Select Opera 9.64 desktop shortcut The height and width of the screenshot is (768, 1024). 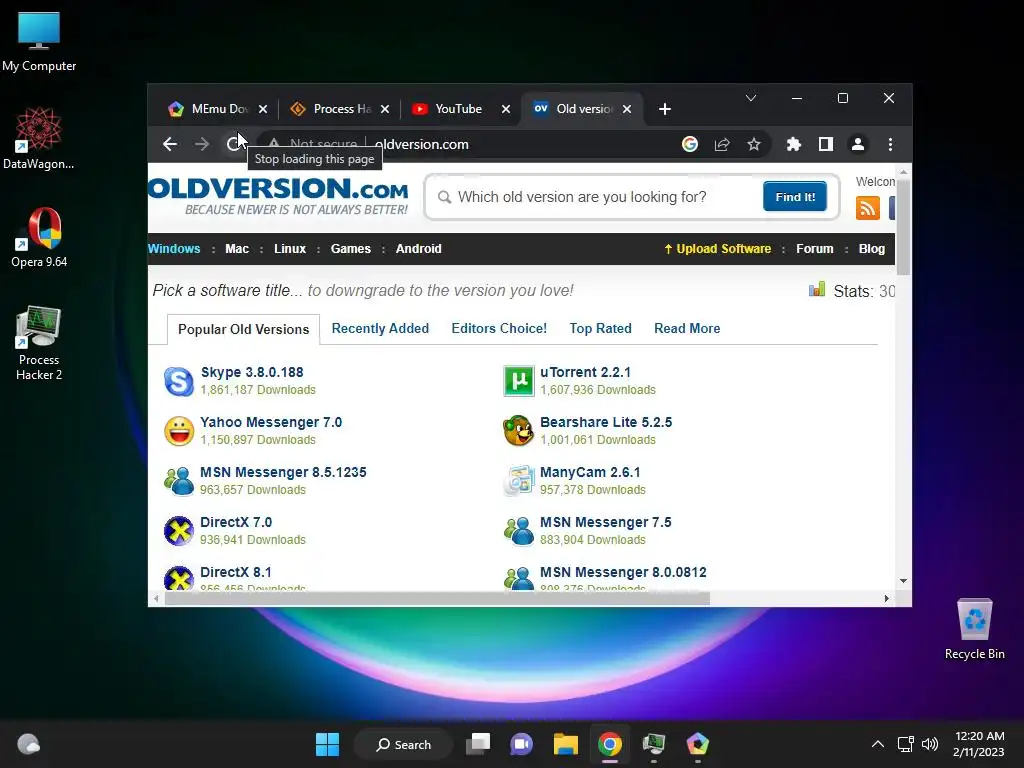tap(39, 238)
